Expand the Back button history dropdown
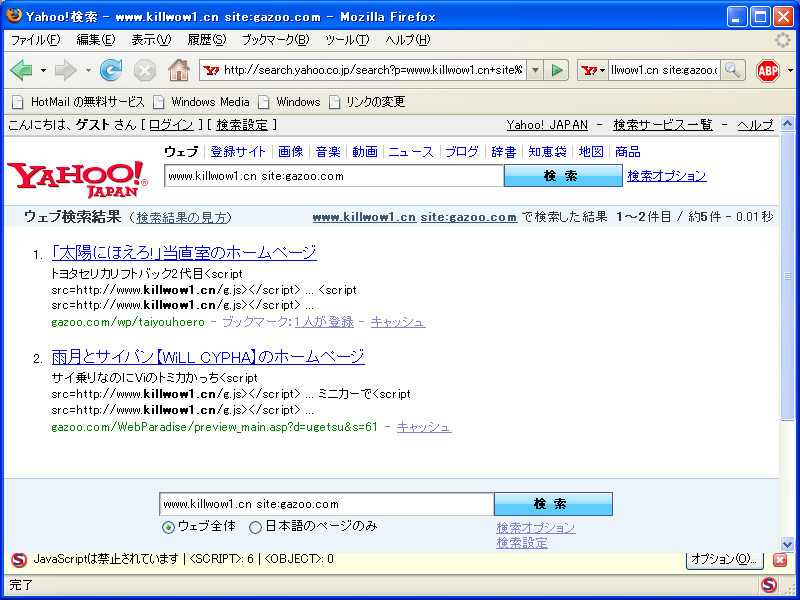 coord(43,70)
